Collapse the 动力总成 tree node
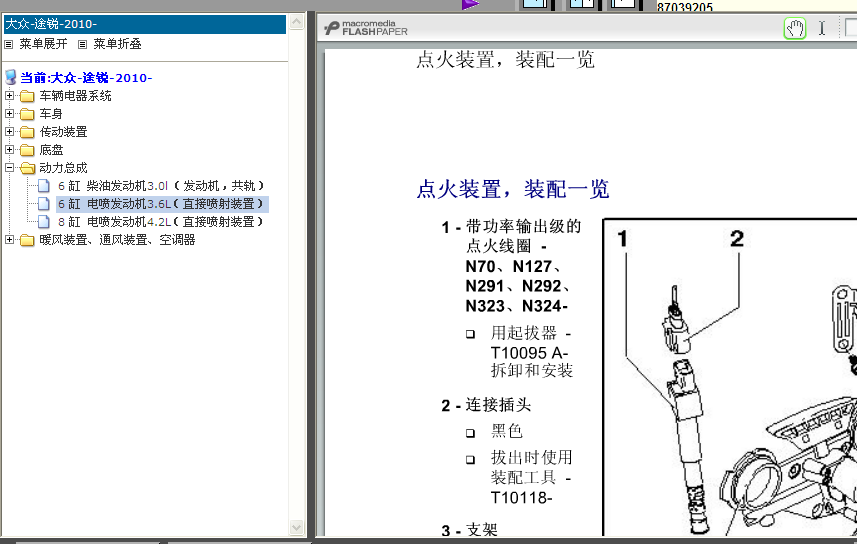This screenshot has height=544, width=857. (9, 168)
